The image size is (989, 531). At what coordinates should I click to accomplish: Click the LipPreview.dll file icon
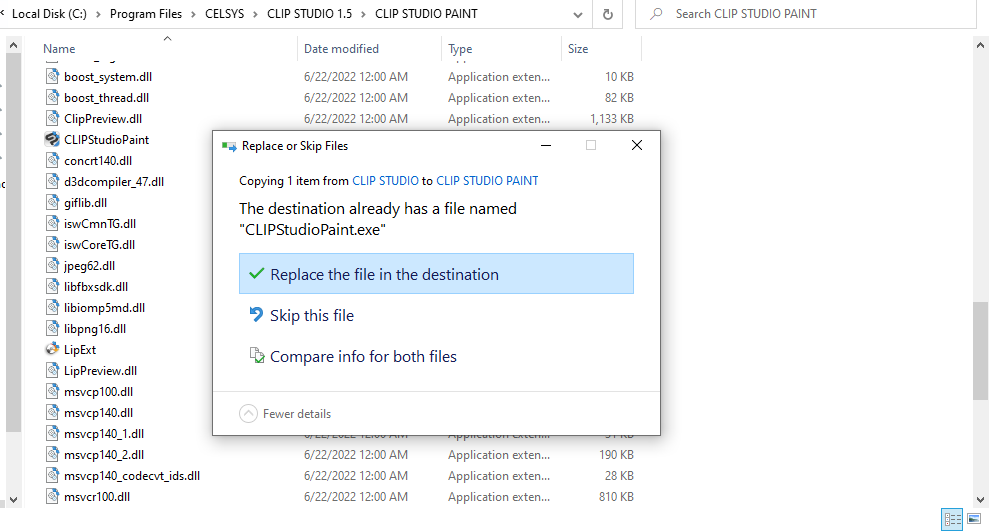[52, 371]
